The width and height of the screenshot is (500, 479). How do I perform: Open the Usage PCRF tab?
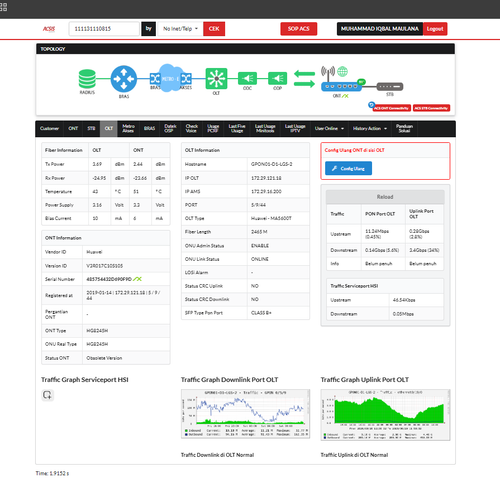point(213,129)
